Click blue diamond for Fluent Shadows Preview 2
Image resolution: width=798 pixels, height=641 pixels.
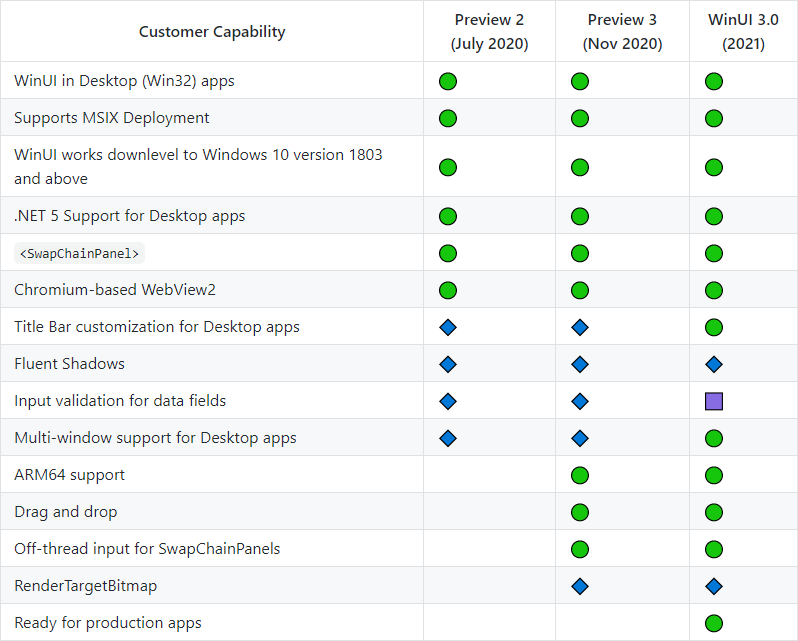(448, 364)
